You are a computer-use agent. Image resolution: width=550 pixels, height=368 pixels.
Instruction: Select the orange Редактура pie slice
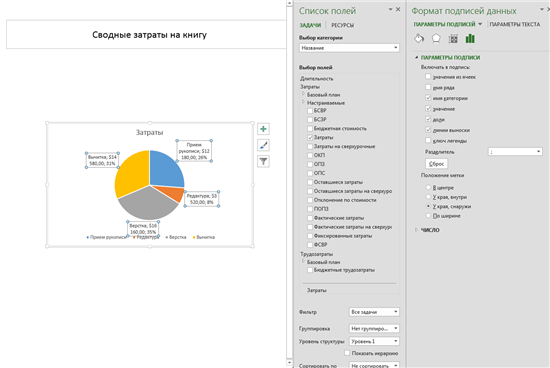[x=175, y=194]
